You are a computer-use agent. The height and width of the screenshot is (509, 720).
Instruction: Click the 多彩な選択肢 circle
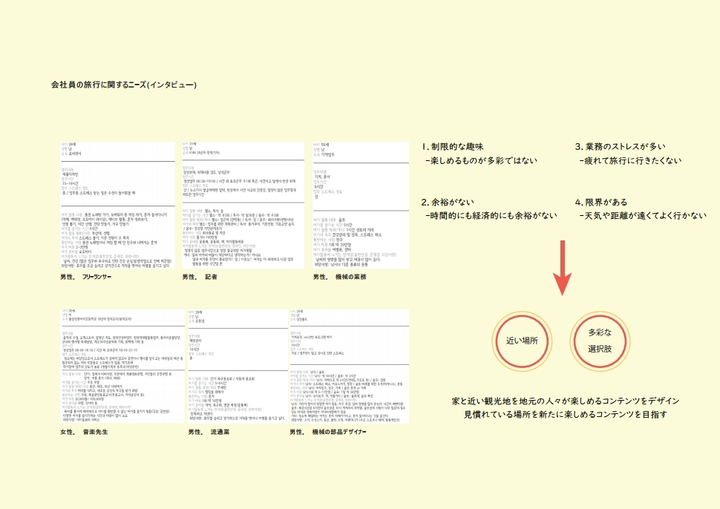pos(600,341)
